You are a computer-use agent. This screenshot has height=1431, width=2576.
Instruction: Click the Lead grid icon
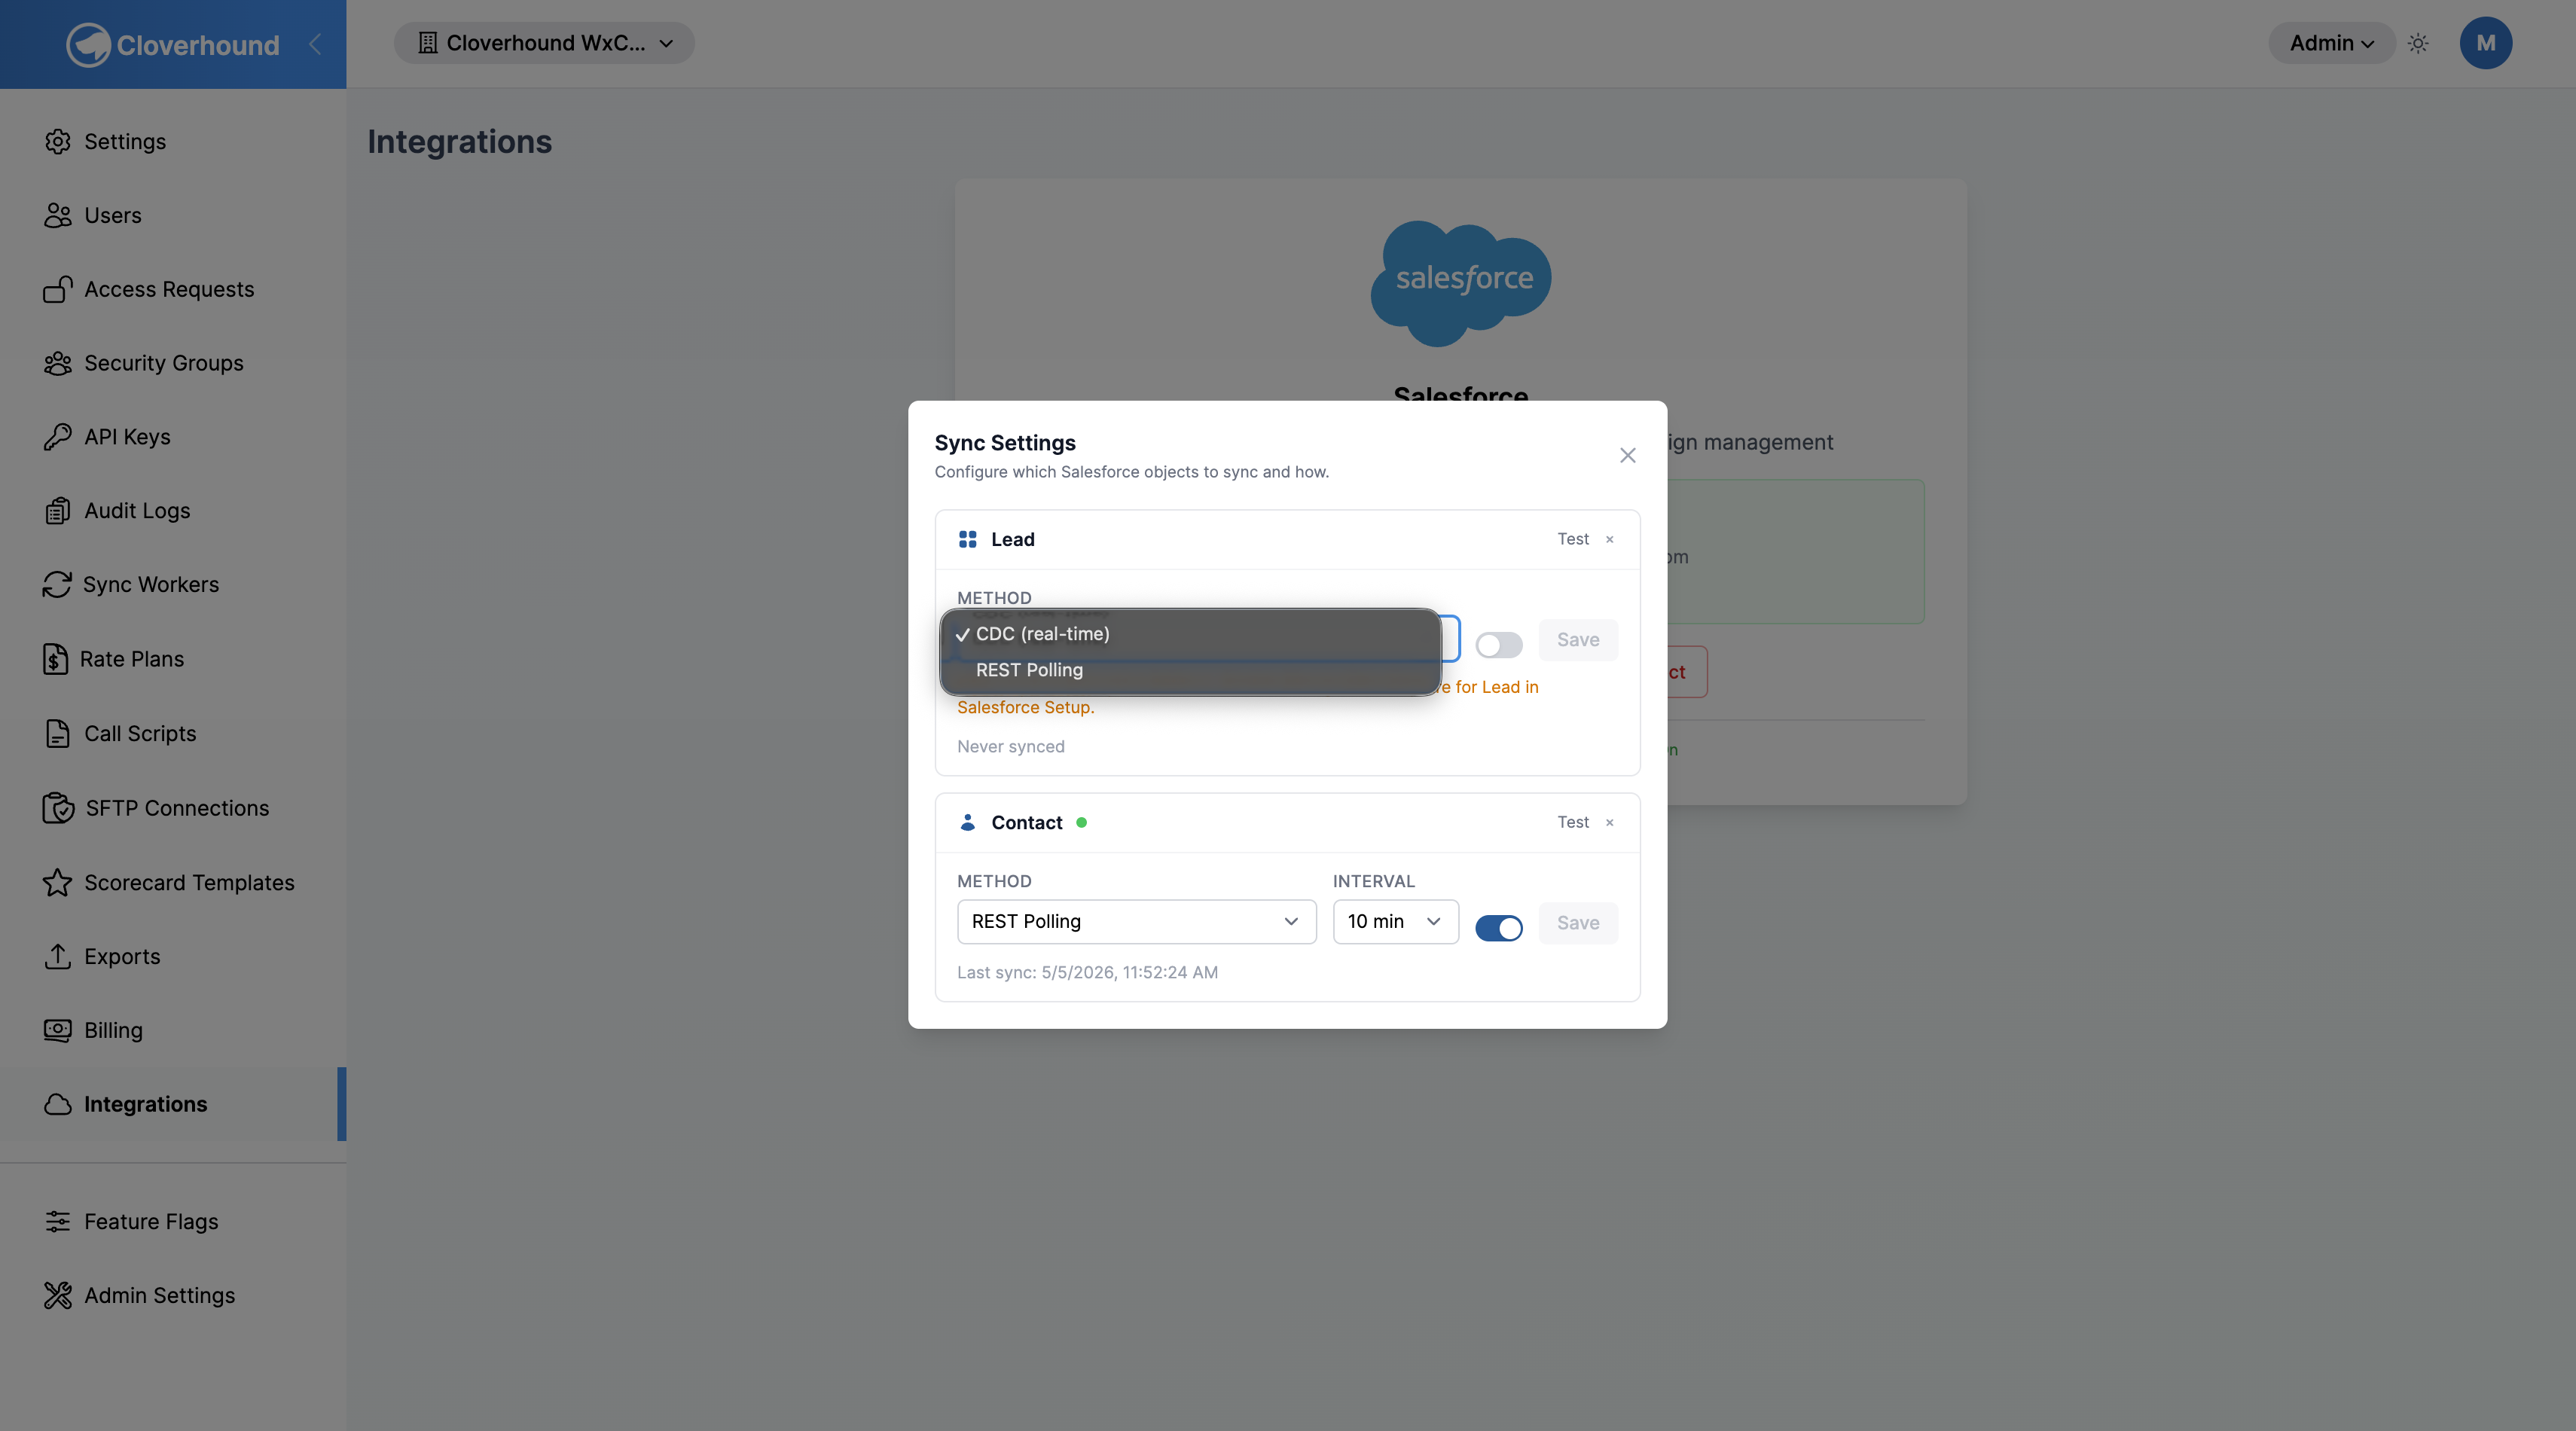click(968, 540)
